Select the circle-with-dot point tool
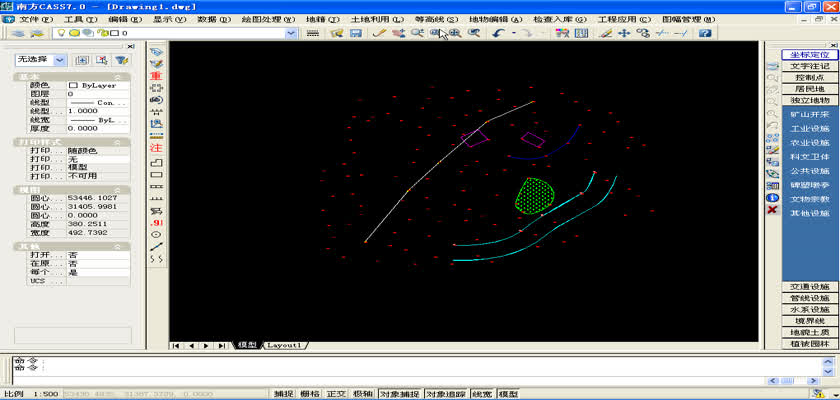Image resolution: width=840 pixels, height=400 pixels. click(156, 235)
